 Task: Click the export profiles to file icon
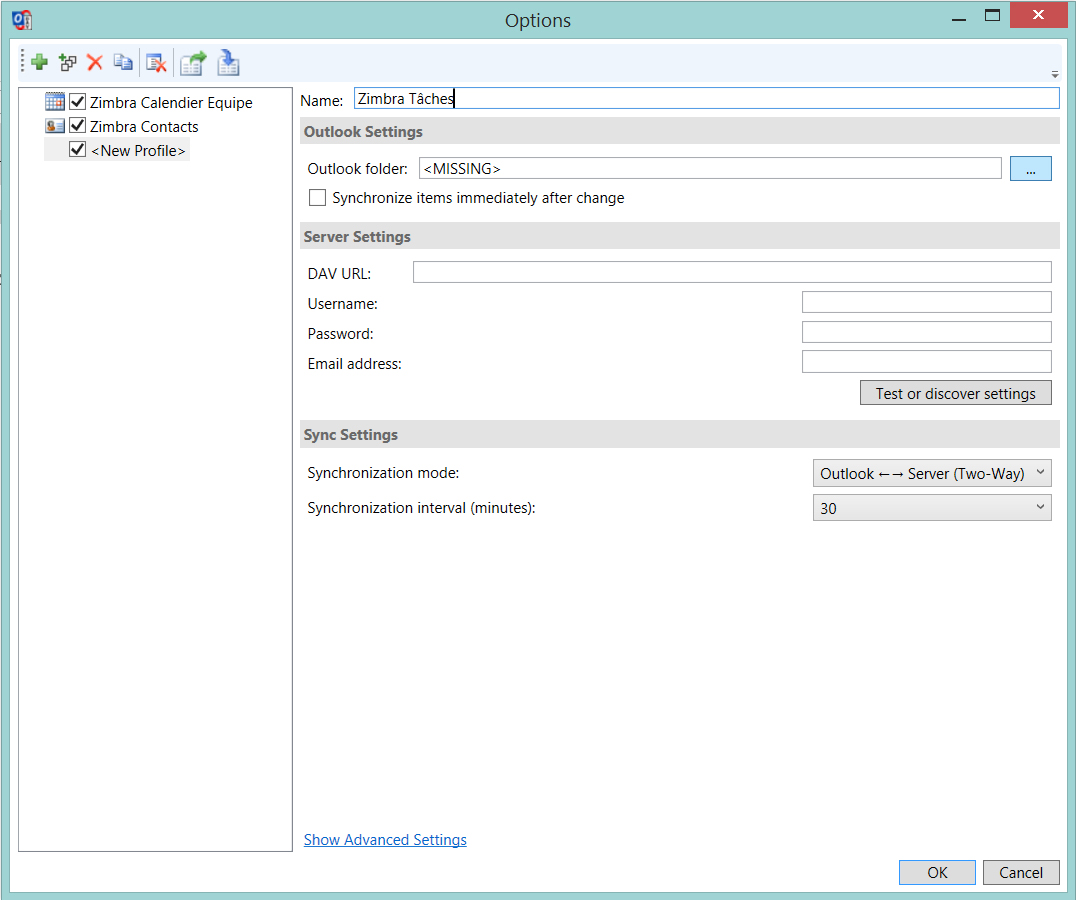pos(193,63)
